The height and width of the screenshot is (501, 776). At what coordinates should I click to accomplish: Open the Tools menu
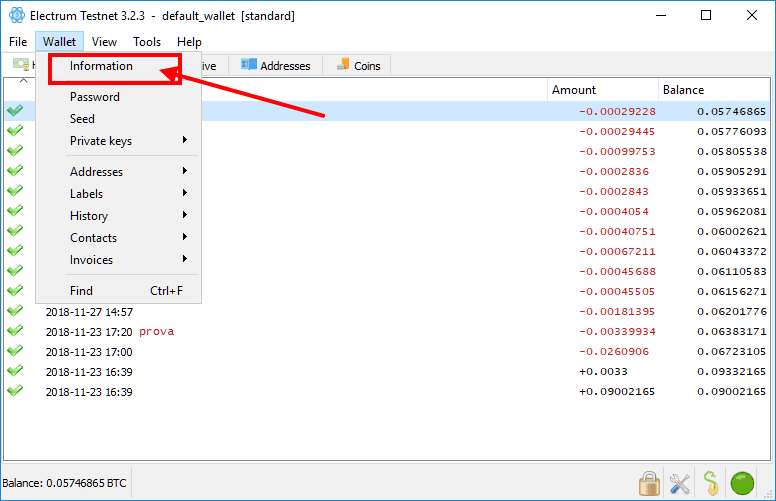pos(146,42)
